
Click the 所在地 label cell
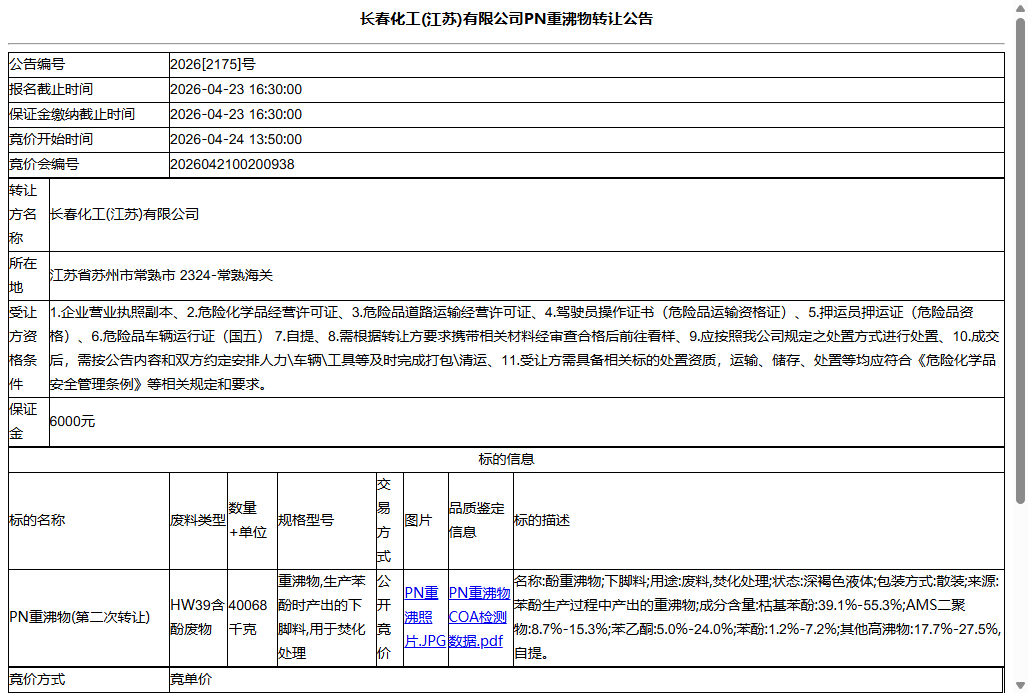coord(29,276)
